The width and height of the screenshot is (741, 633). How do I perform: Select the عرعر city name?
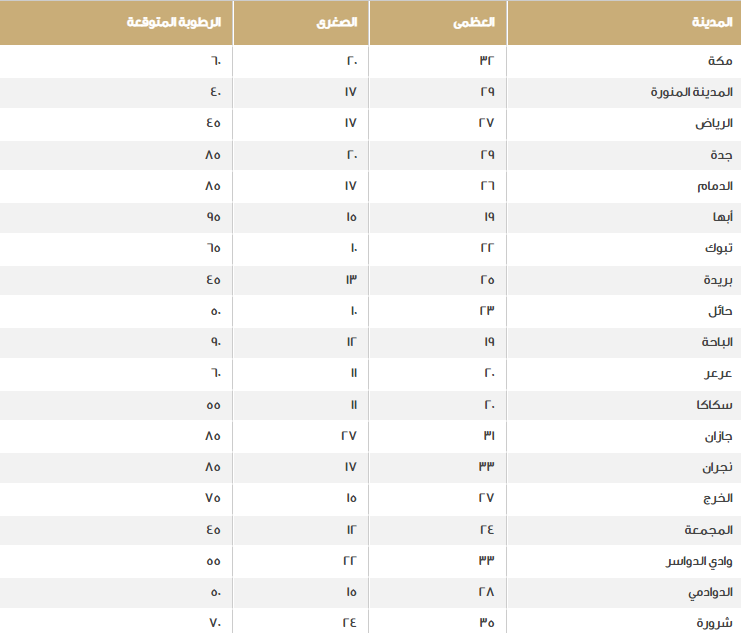coord(718,374)
